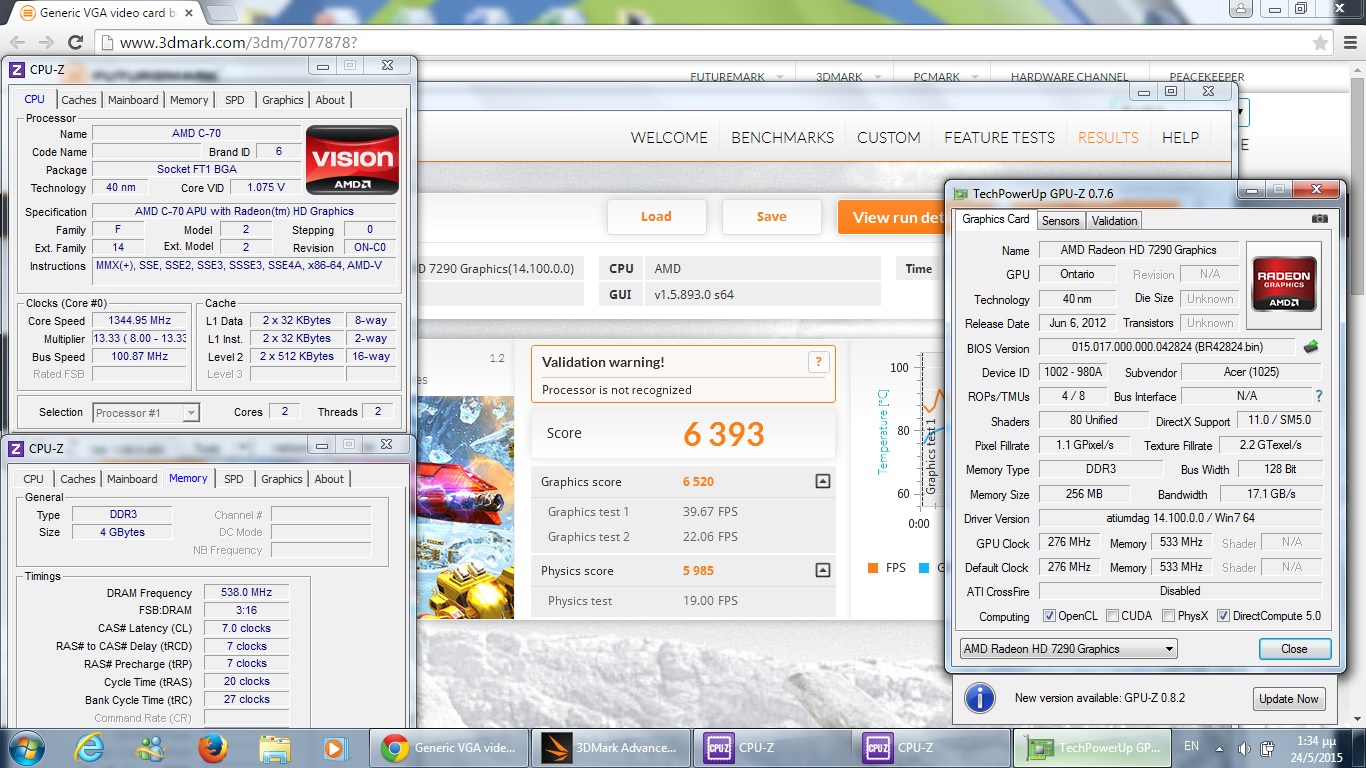Click the network tray icon

pyautogui.click(x=1266, y=748)
